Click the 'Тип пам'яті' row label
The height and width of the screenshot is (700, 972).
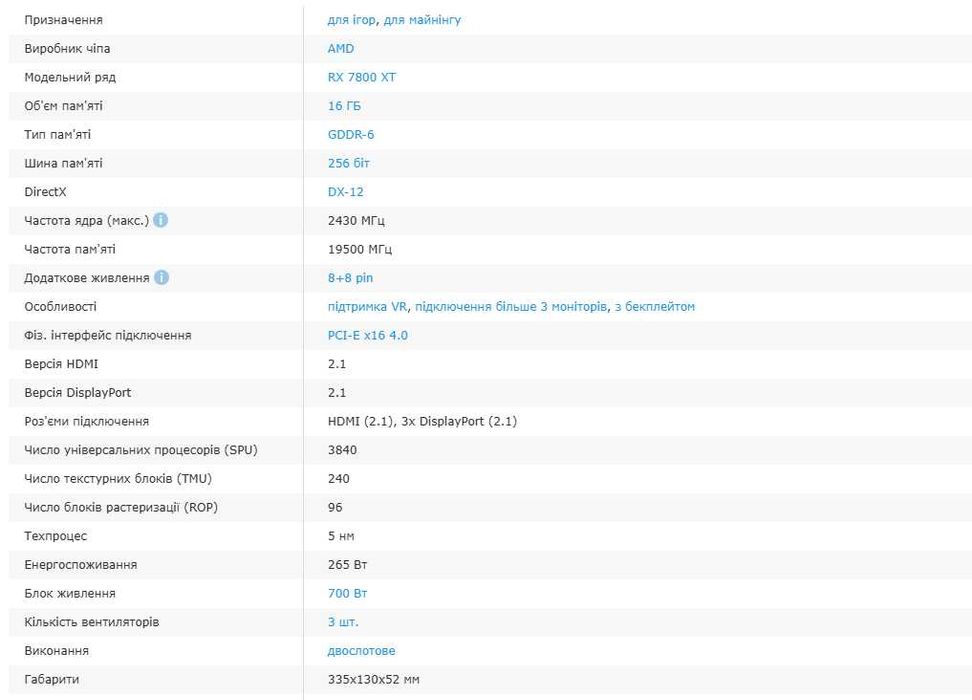[x=57, y=135]
